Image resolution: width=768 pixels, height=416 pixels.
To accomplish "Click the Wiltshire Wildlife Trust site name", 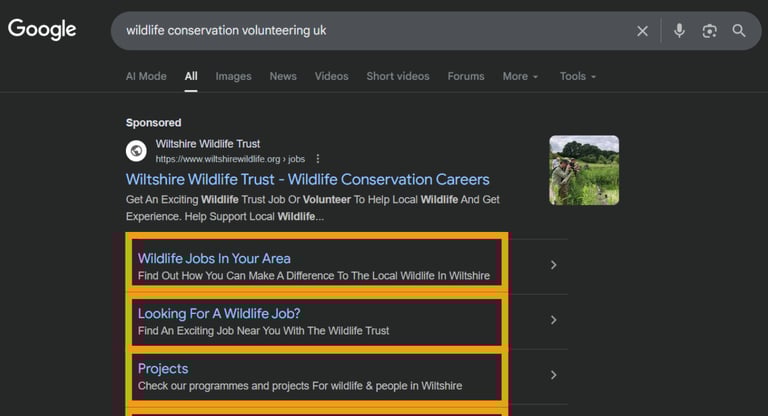I will [x=208, y=144].
